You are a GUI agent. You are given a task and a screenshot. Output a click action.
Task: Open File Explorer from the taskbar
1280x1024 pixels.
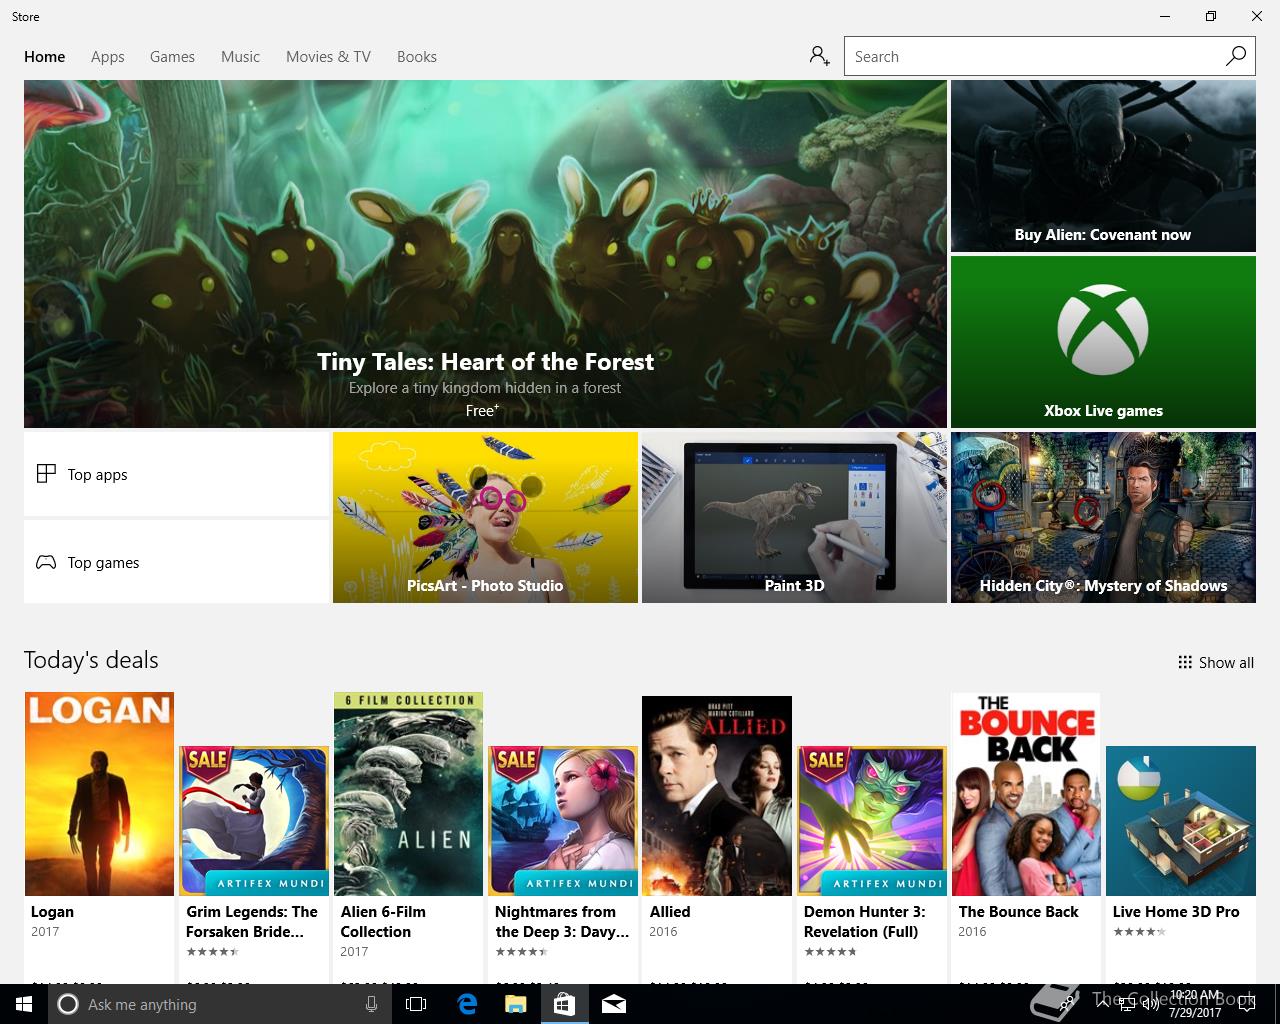515,1004
